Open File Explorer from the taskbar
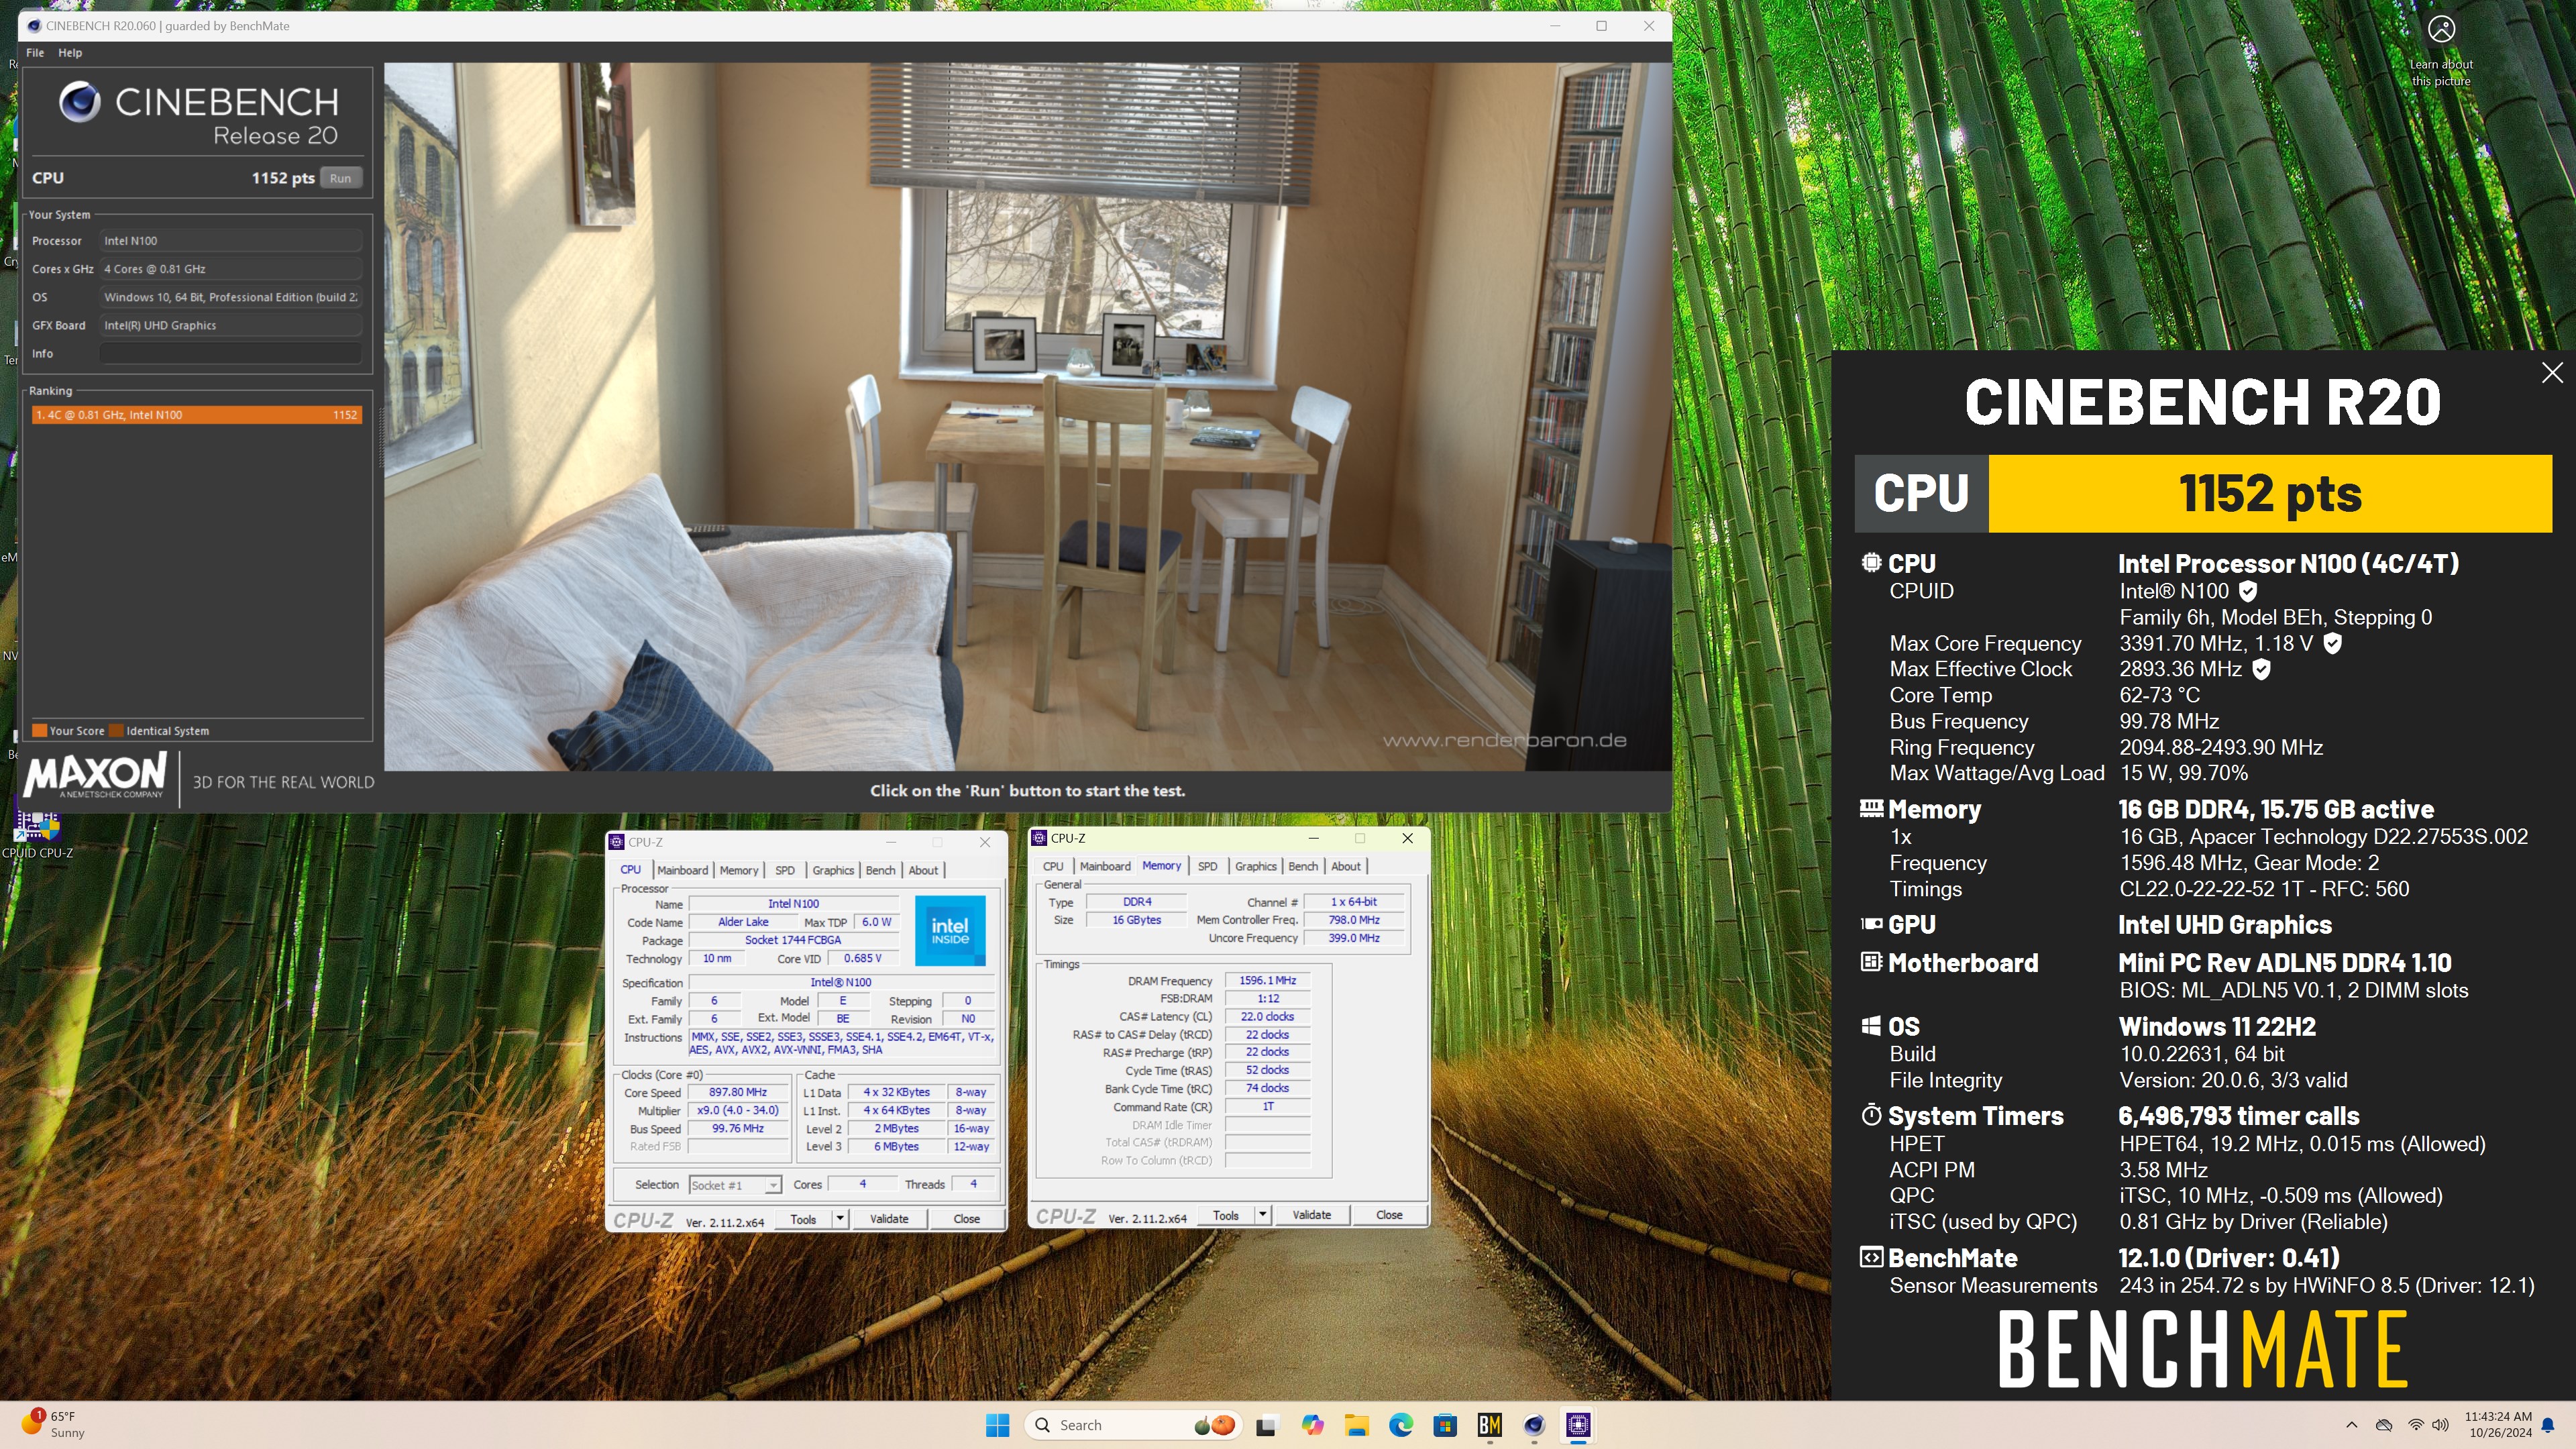2576x1449 pixels. (x=1356, y=1425)
